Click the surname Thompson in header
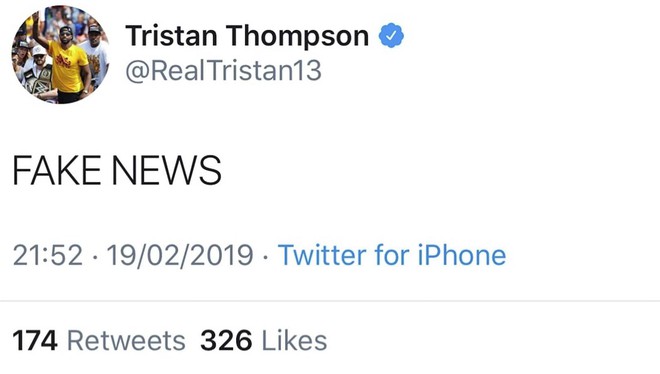The height and width of the screenshot is (374, 660). pos(297,37)
